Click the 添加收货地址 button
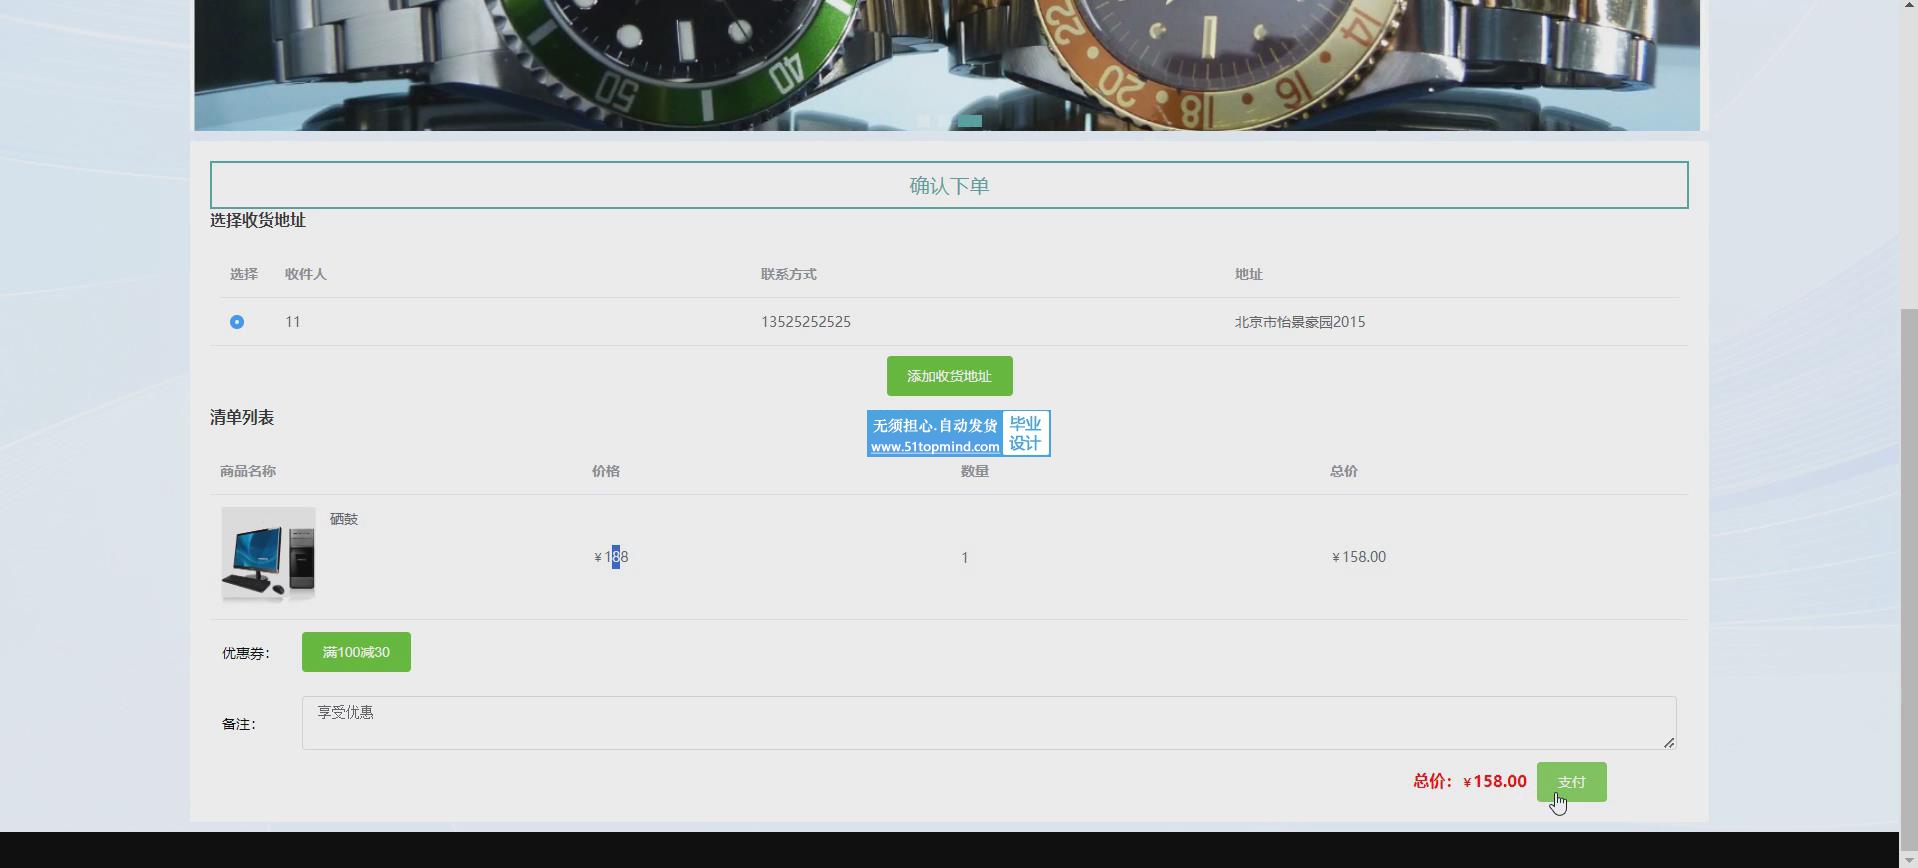Image resolution: width=1918 pixels, height=868 pixels. pos(949,376)
